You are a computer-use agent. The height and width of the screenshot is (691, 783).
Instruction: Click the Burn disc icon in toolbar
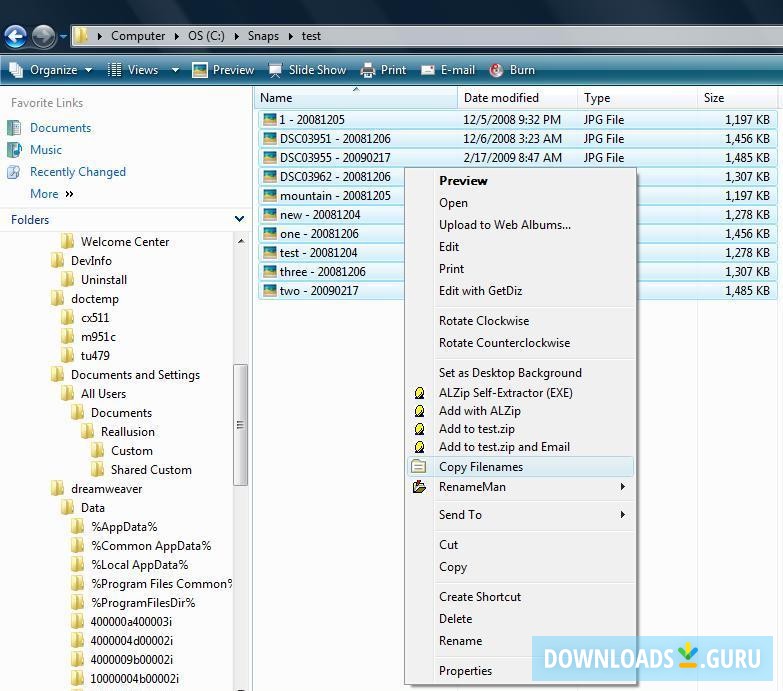tap(496, 70)
